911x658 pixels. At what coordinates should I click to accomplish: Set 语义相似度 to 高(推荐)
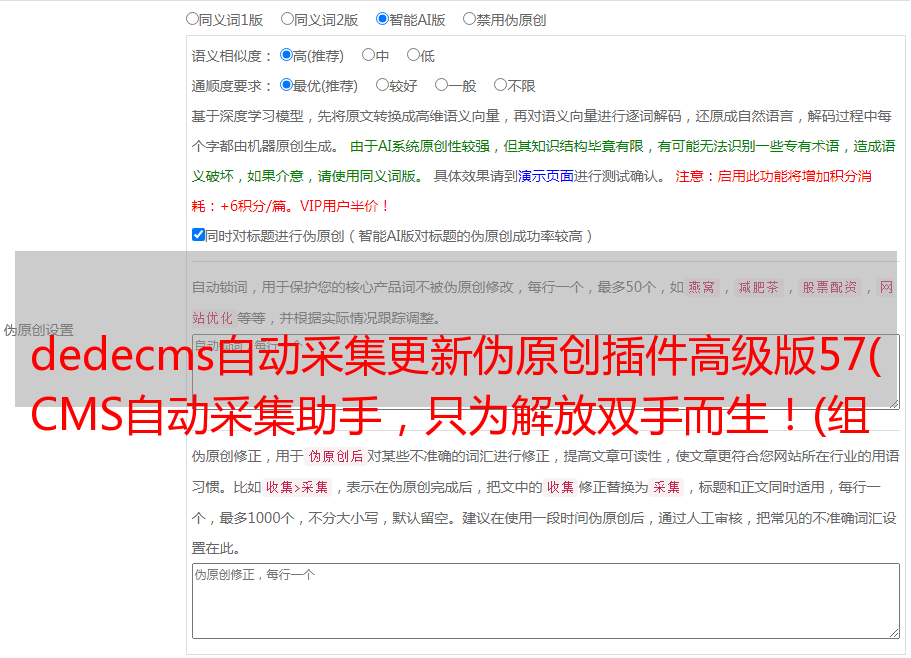286,55
